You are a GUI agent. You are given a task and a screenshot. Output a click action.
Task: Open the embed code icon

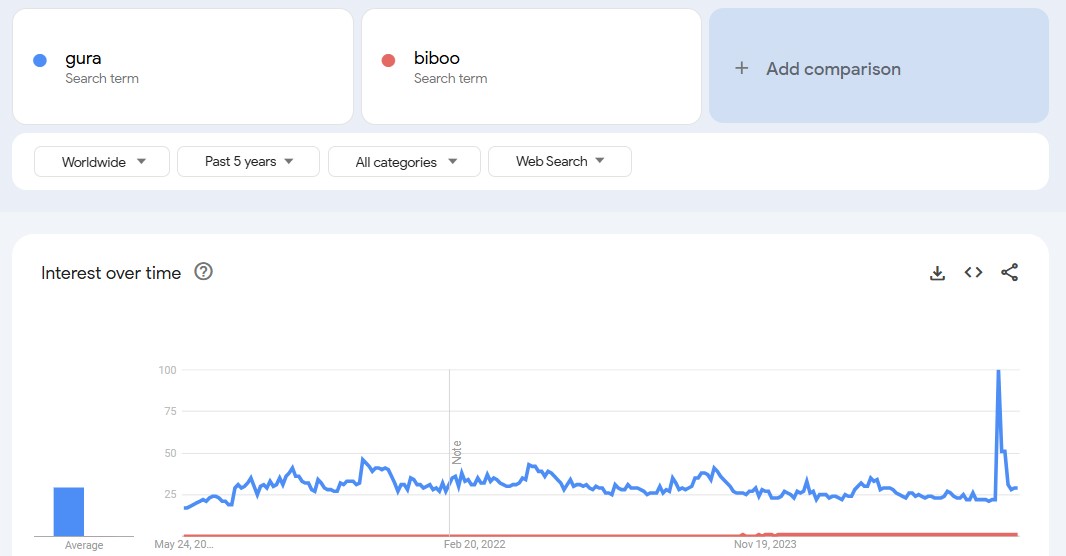pyautogui.click(x=973, y=273)
